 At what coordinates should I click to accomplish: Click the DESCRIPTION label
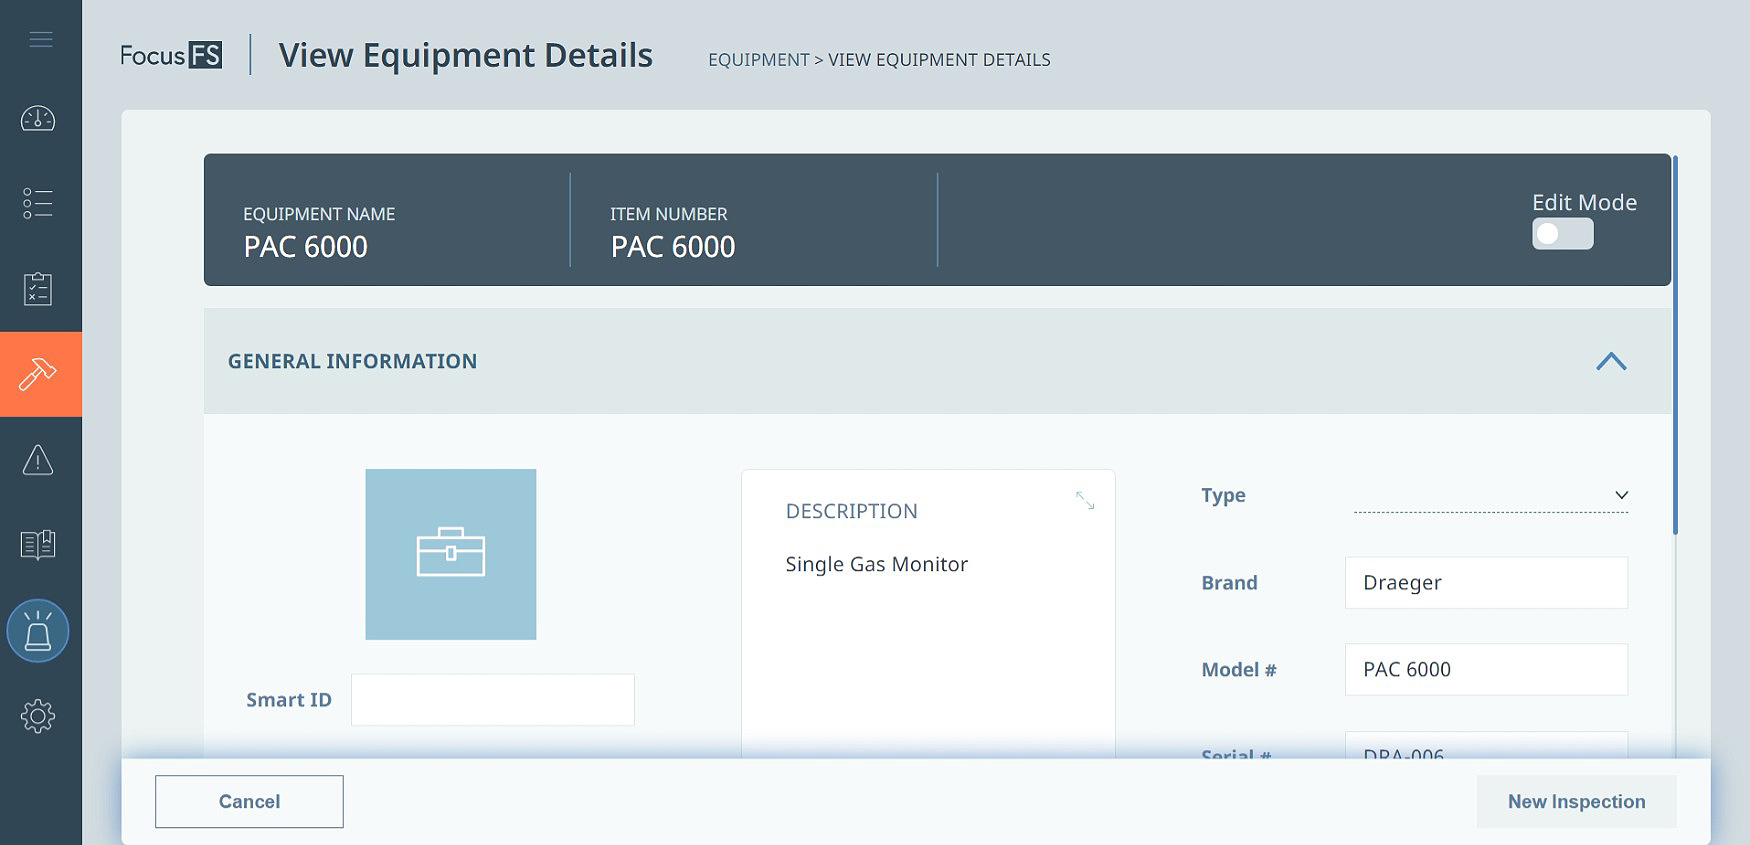coord(851,511)
